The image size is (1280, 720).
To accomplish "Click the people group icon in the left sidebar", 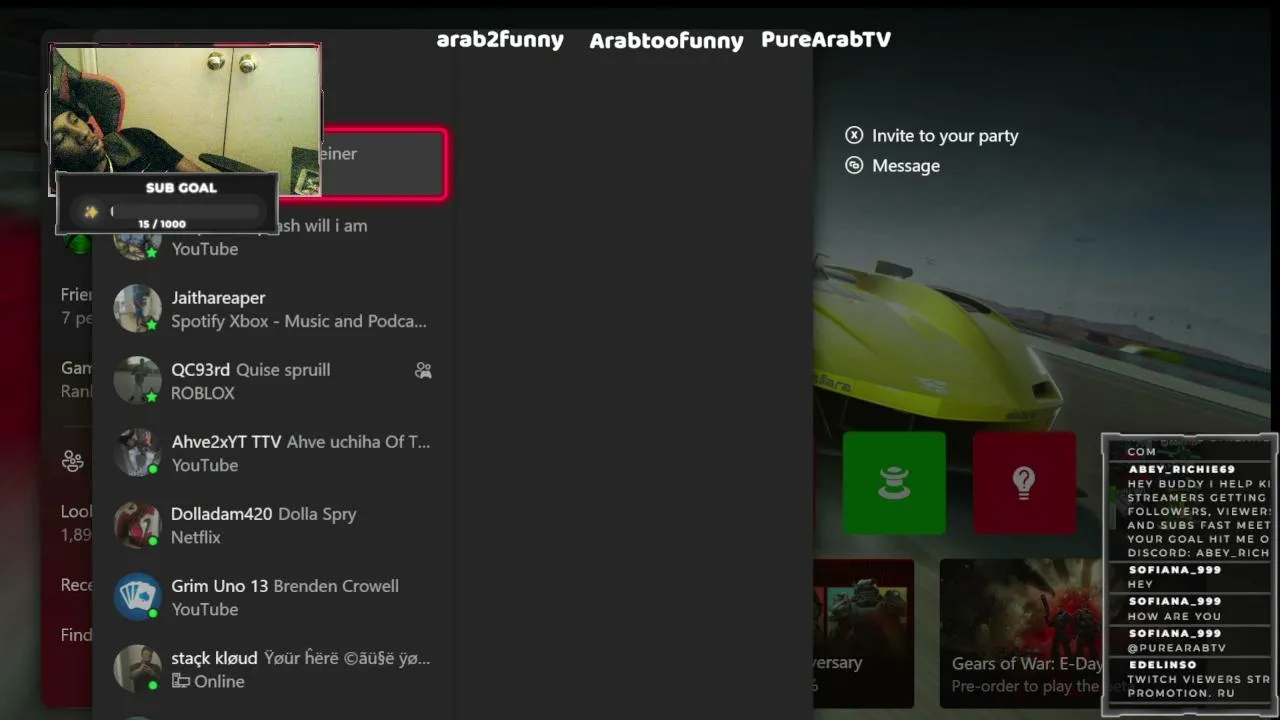I will click(72, 461).
